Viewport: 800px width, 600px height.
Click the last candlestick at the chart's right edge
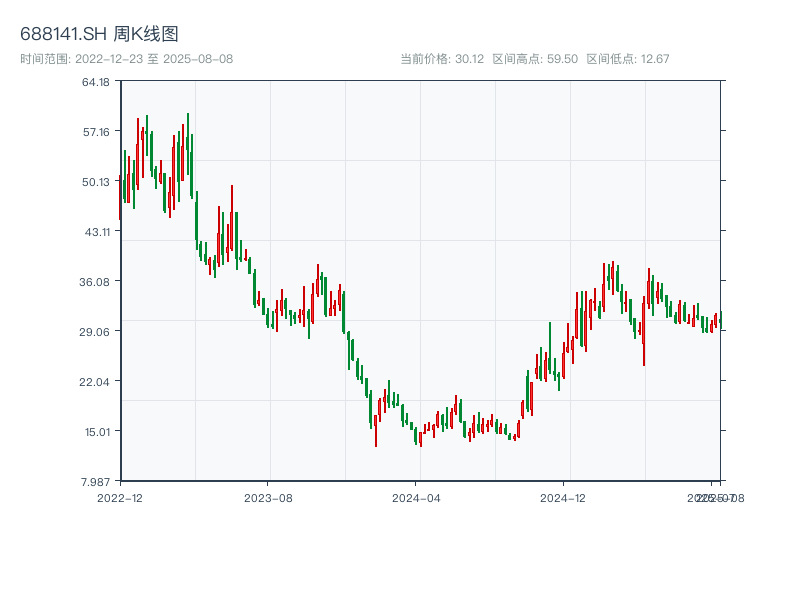[719, 320]
